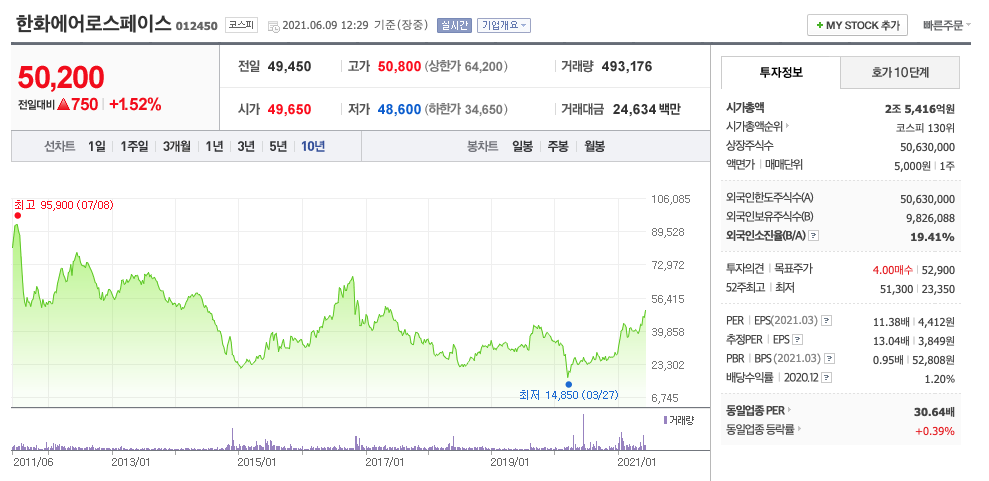
Task: Select the 1주일 line chart period
Action: tap(134, 146)
